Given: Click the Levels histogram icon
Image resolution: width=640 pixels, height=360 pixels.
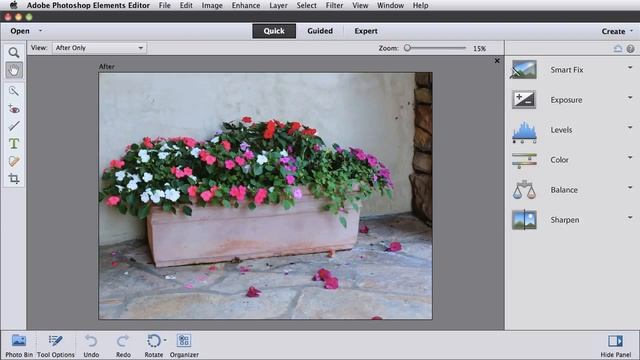Looking at the screenshot, I should (524, 131).
